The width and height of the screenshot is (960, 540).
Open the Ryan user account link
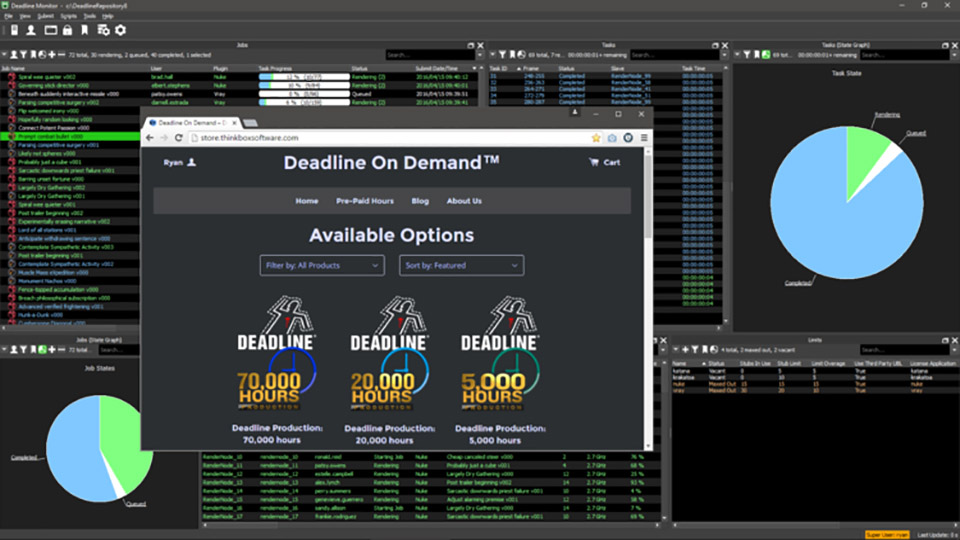pos(179,162)
